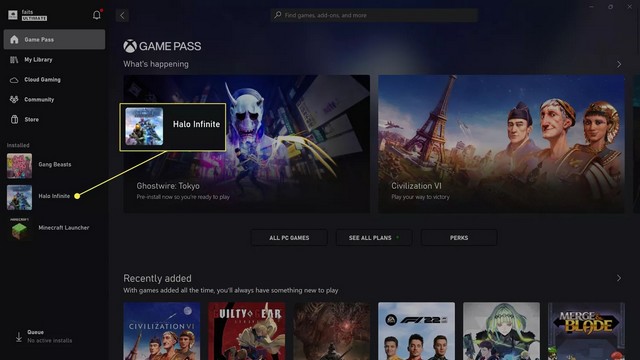Open Civilization VI game tile
The height and width of the screenshot is (360, 640).
pos(162,331)
